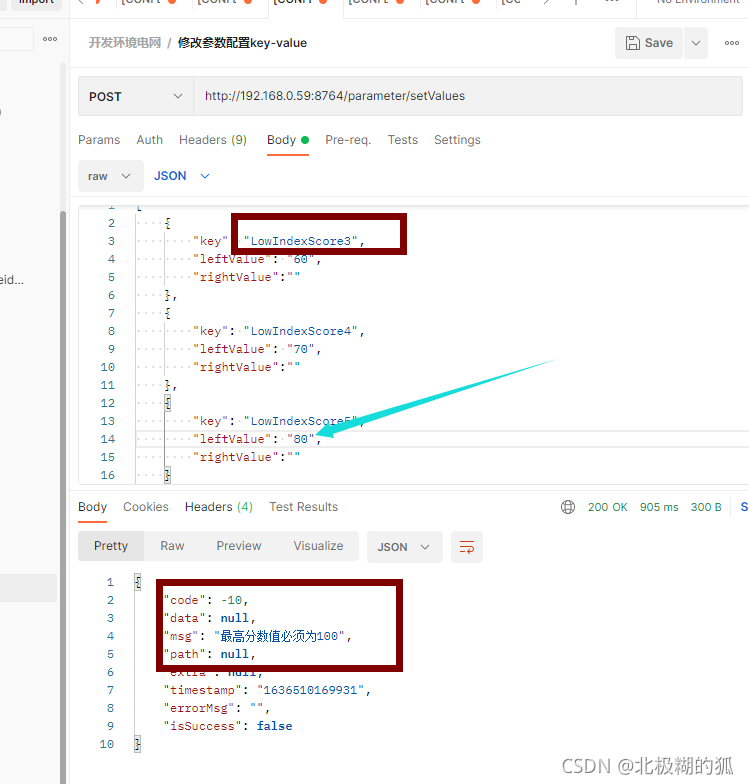Open the request more-actions menu beside Save

732,43
